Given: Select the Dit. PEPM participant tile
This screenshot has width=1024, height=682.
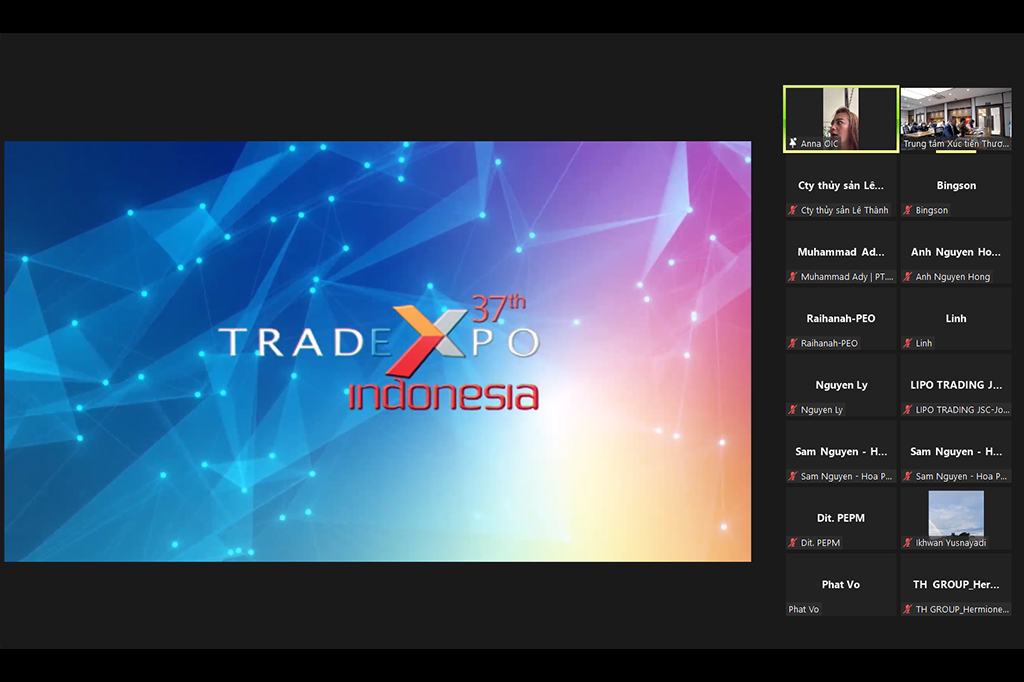Looking at the screenshot, I should click(x=841, y=518).
